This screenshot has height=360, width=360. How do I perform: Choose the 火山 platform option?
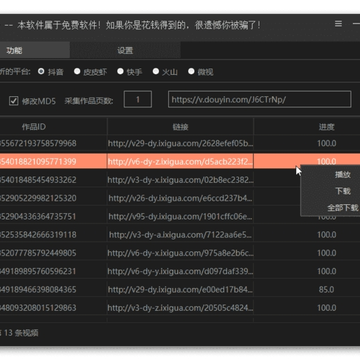[156, 71]
